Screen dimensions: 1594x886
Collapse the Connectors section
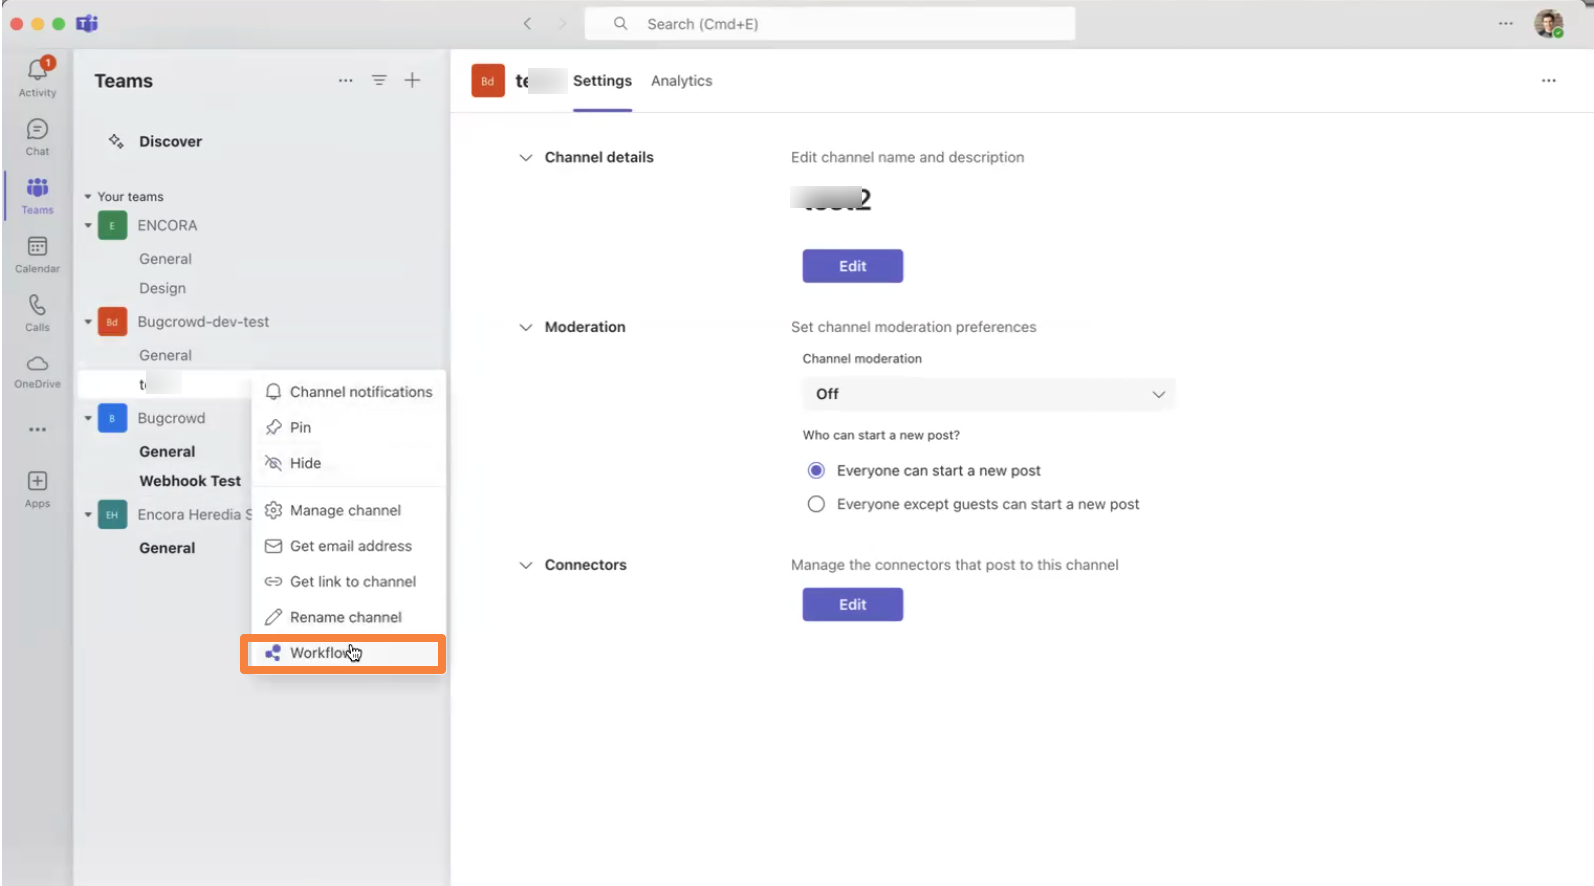(525, 565)
